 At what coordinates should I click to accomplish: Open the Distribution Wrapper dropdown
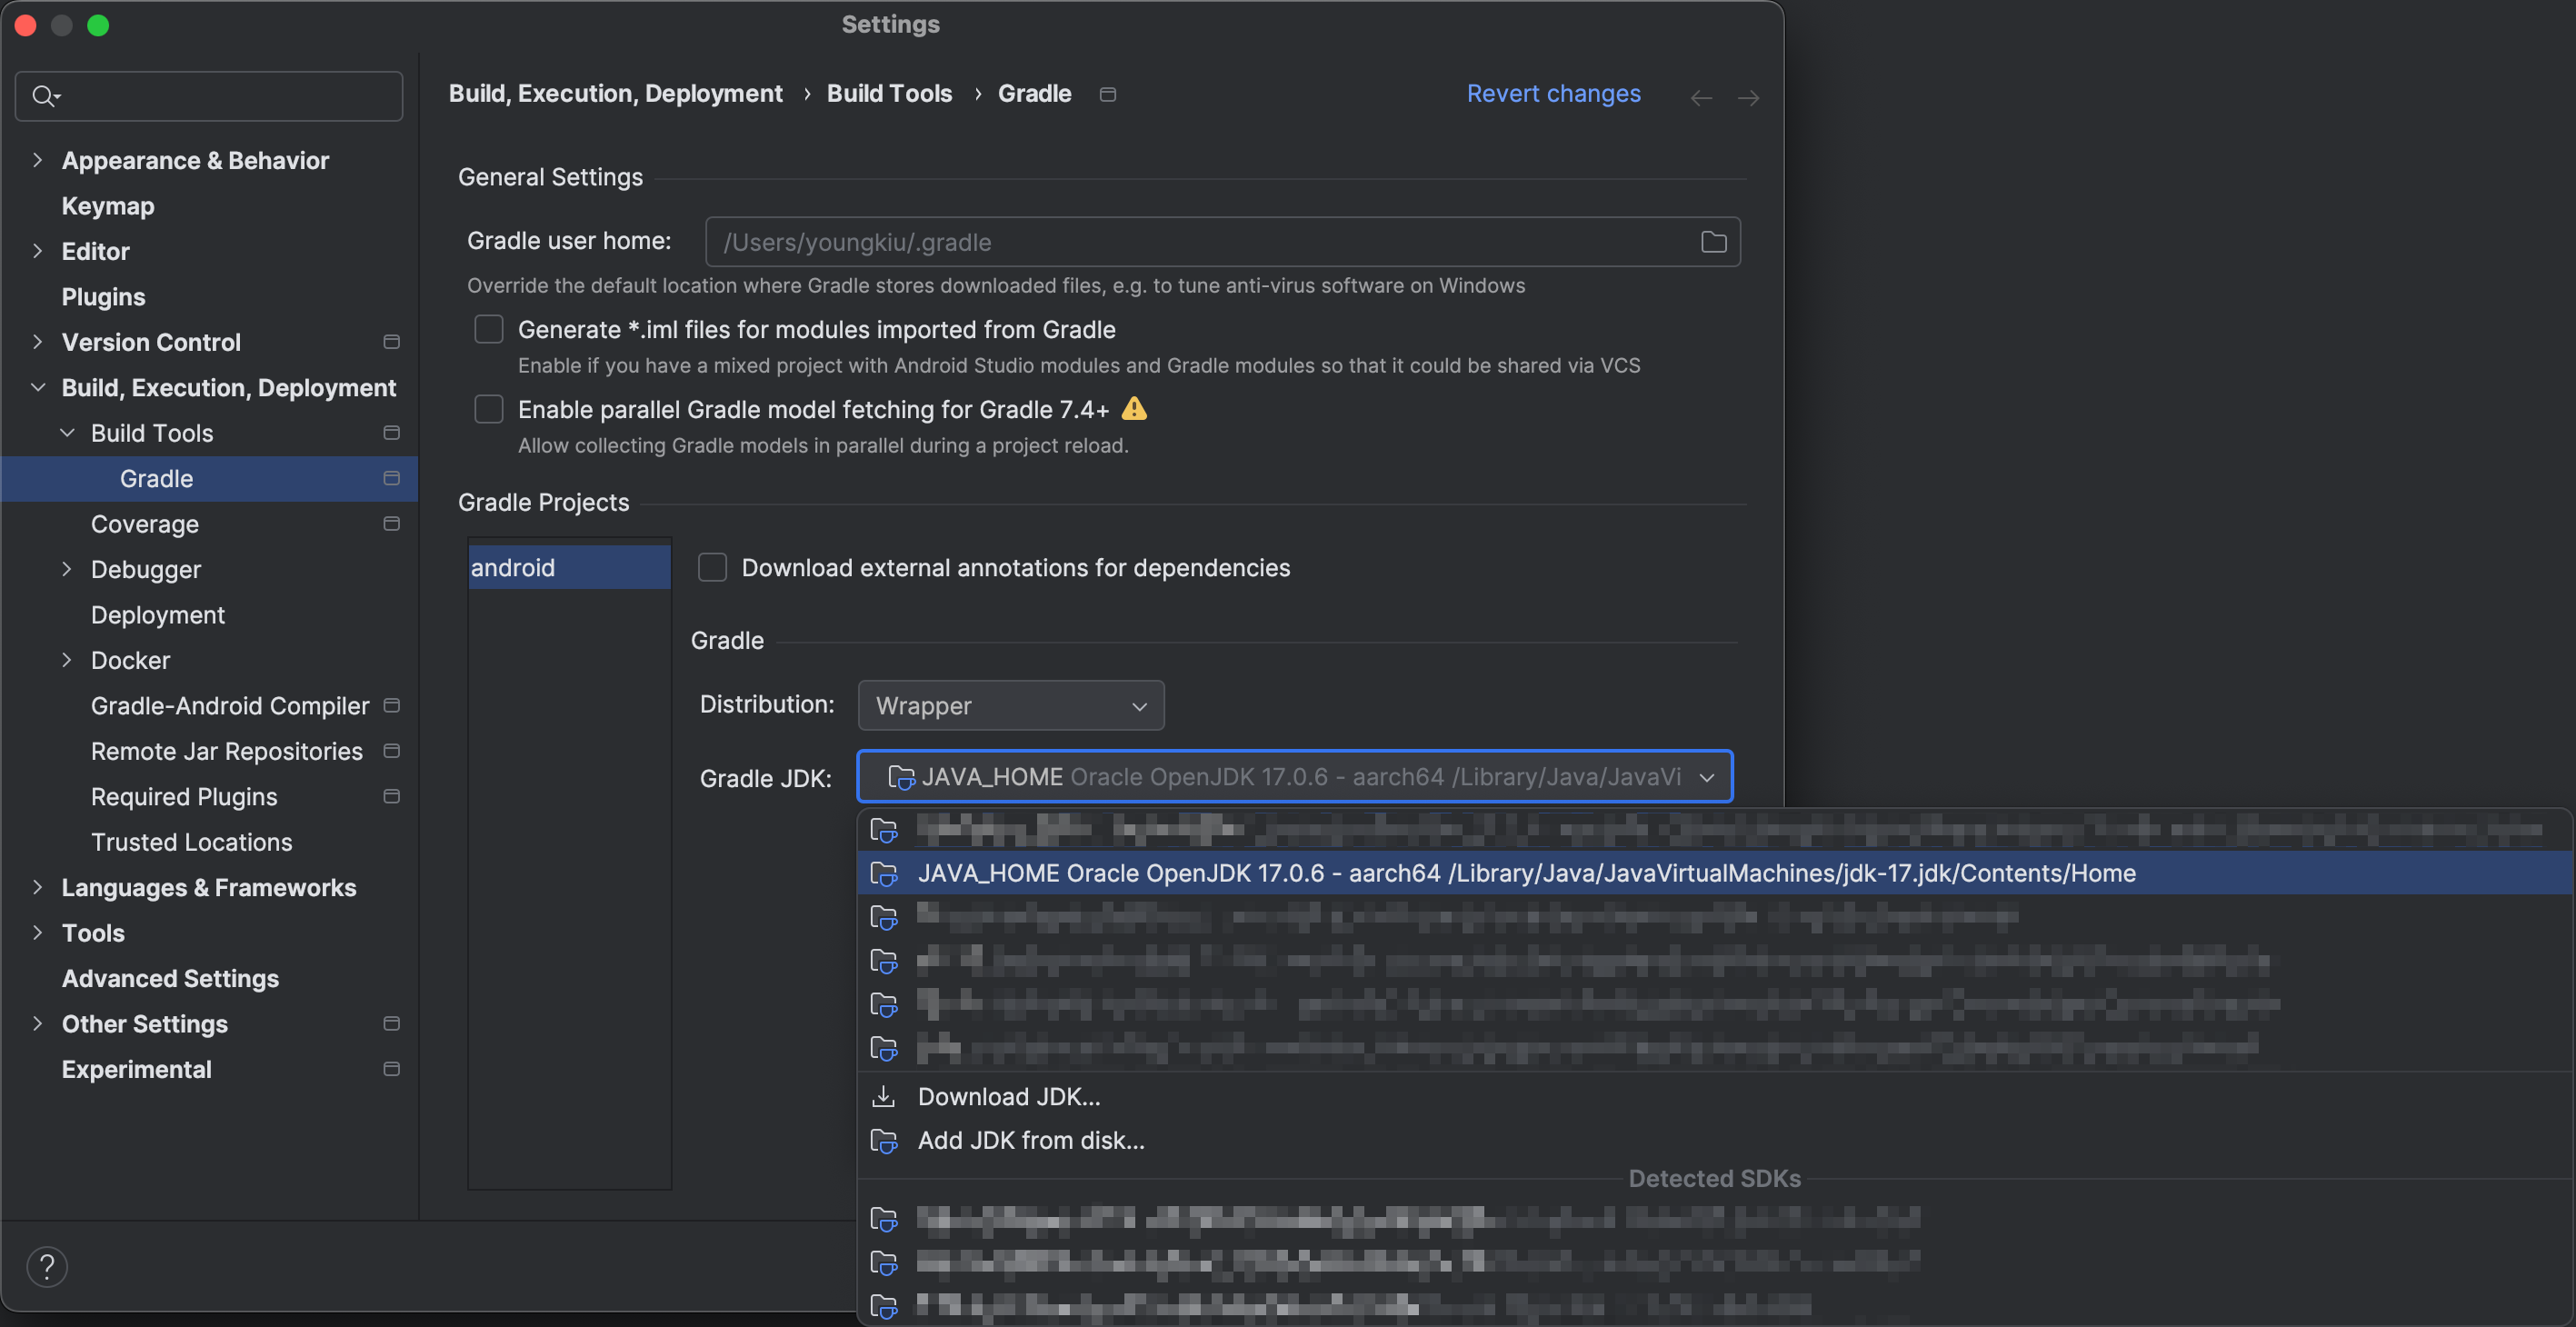pos(1010,705)
